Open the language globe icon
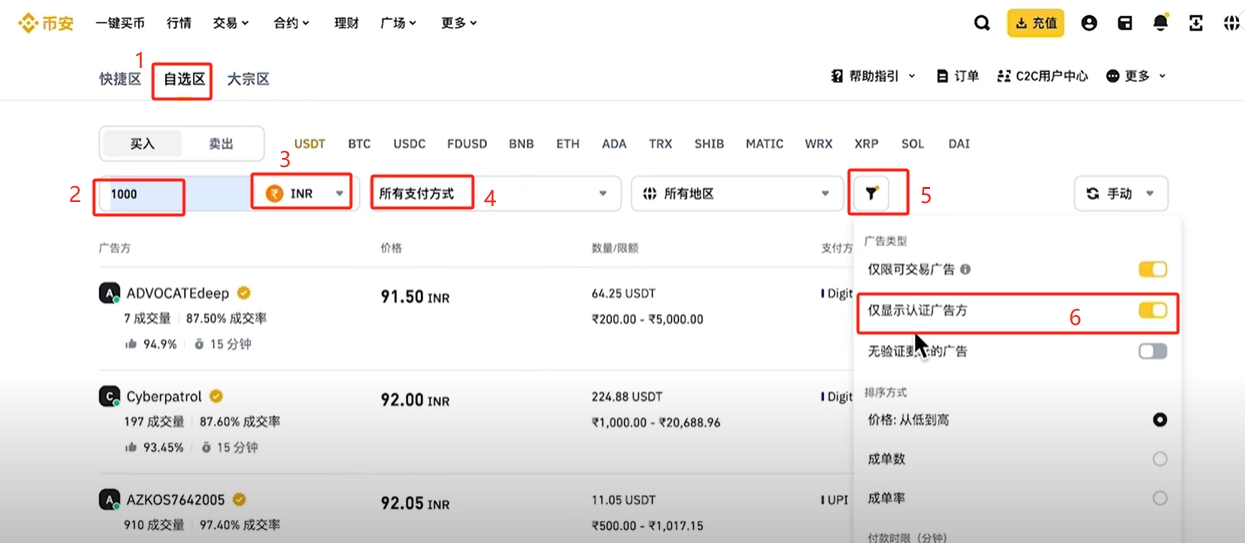The width and height of the screenshot is (1245, 543). pos(1231,23)
